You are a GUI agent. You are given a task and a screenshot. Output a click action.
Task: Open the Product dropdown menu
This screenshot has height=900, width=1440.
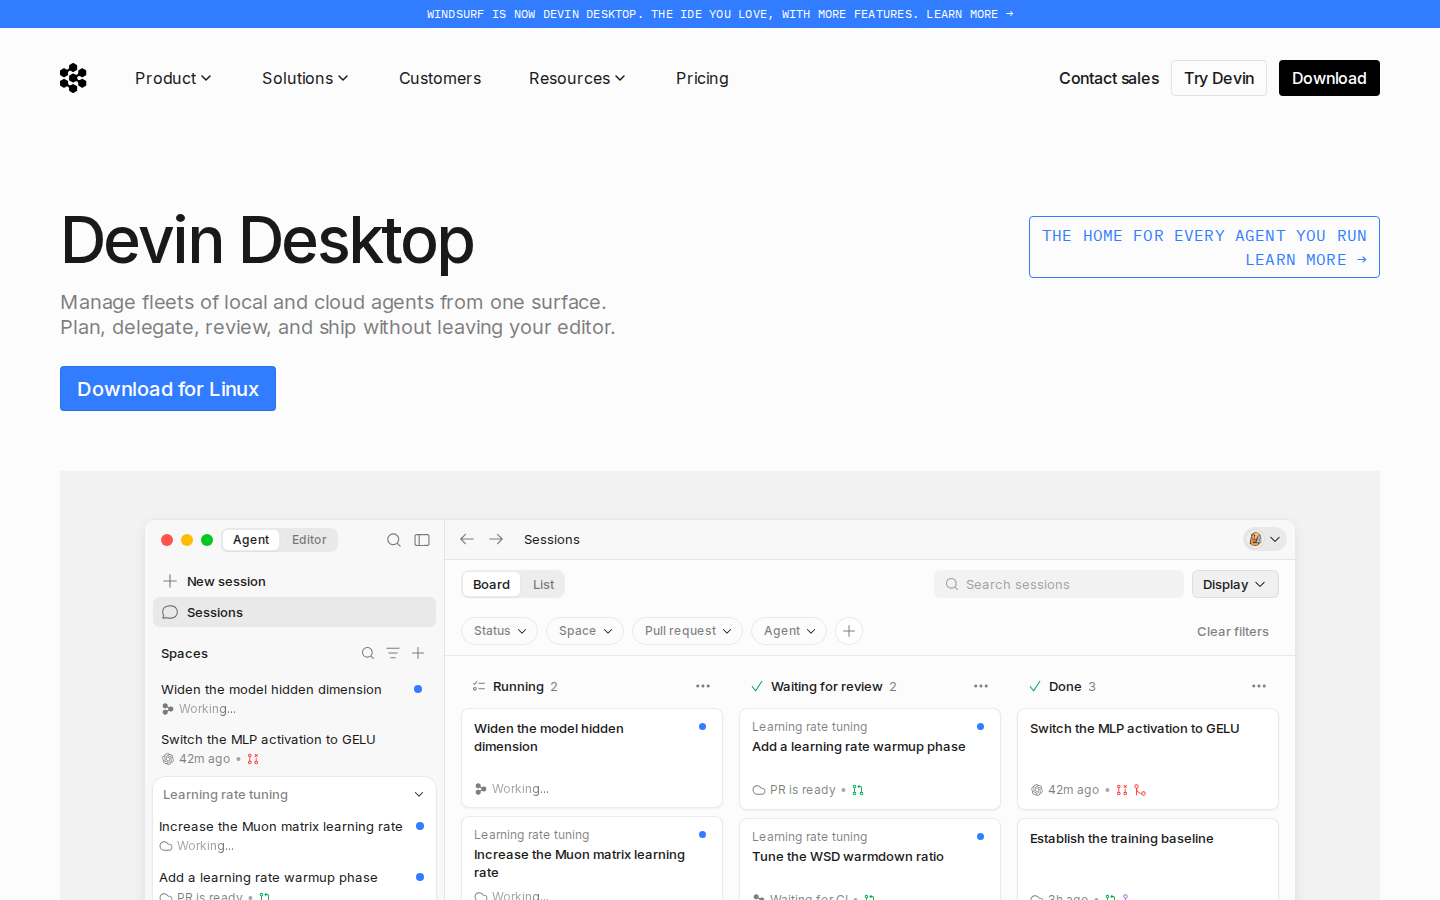[173, 78]
